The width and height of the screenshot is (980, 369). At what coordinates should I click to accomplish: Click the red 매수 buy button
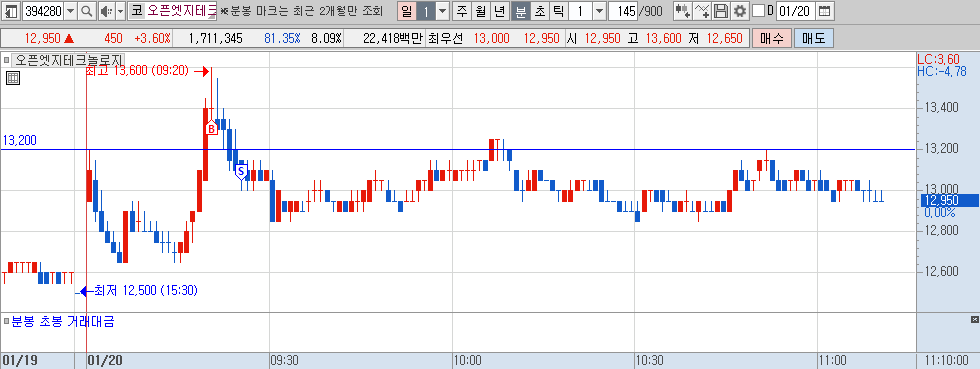pyautogui.click(x=772, y=38)
